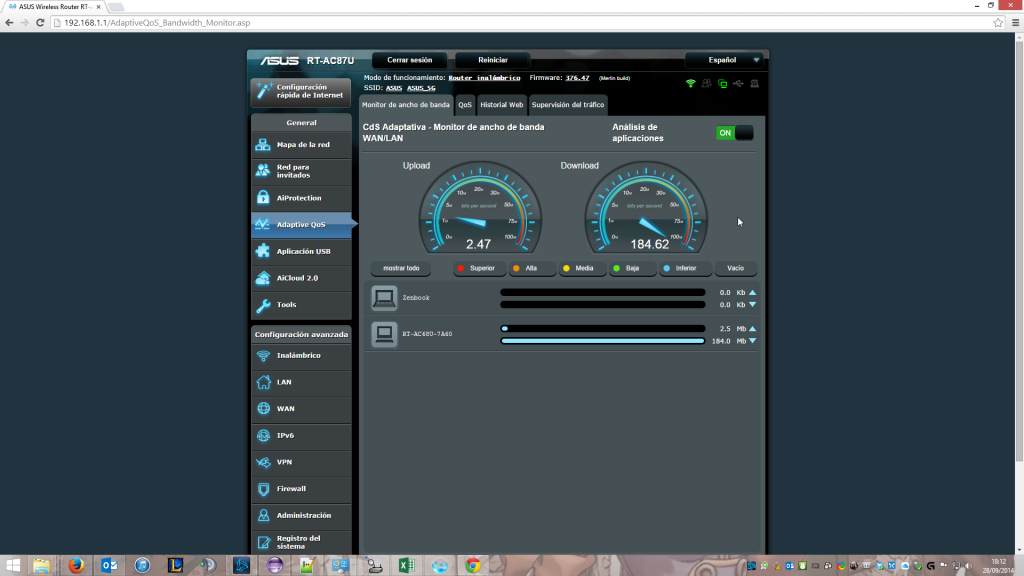Open Firewall settings page
This screenshot has height=576, width=1024.
(x=301, y=489)
